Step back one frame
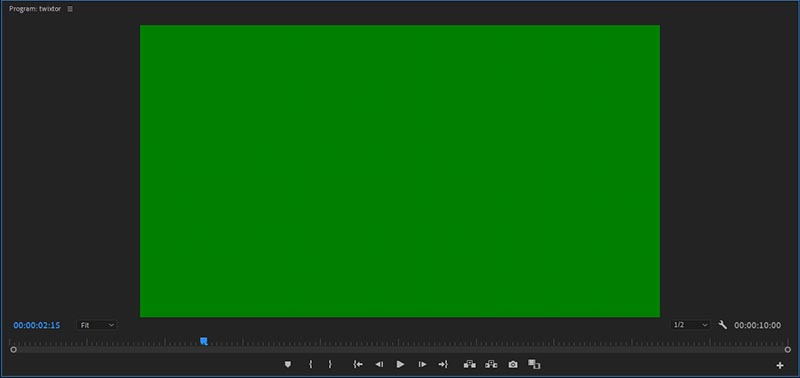 [x=379, y=364]
